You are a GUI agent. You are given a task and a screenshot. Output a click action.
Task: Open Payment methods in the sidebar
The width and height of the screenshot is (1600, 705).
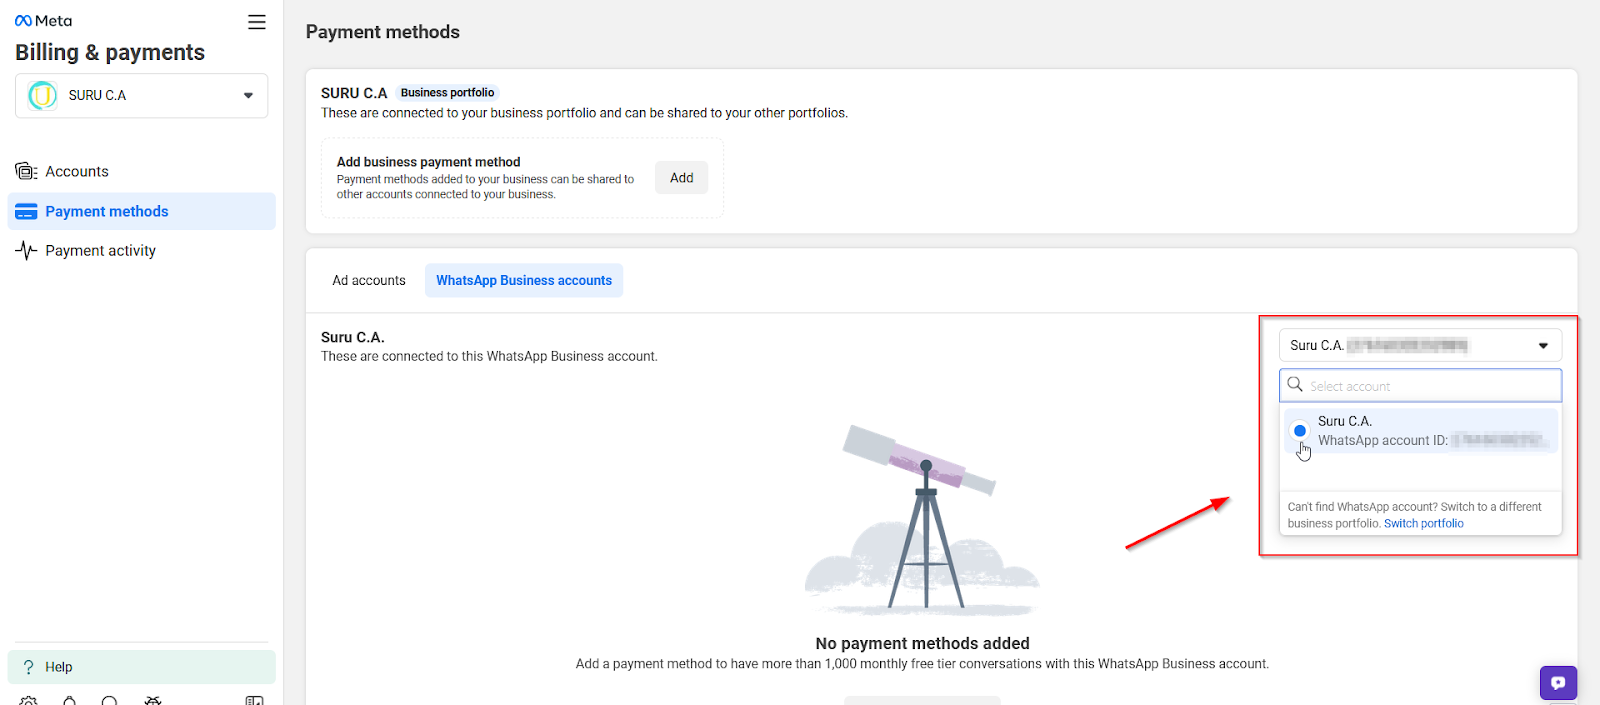pos(142,211)
